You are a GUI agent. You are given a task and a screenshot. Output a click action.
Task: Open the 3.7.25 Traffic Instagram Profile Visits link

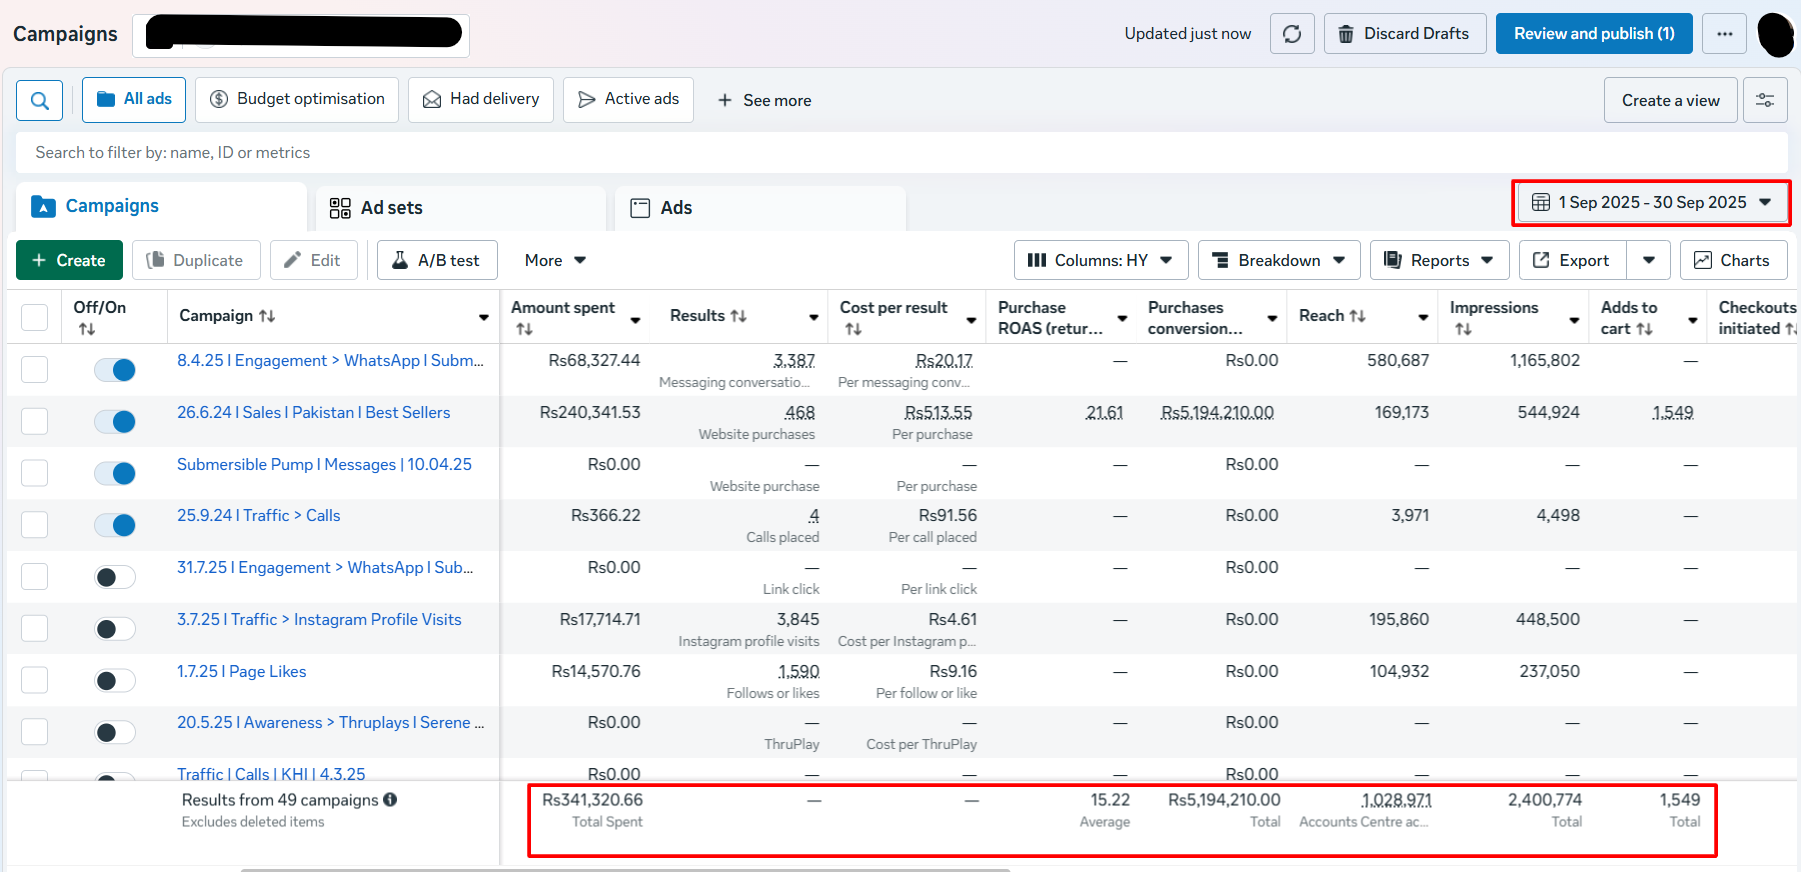[x=319, y=620]
